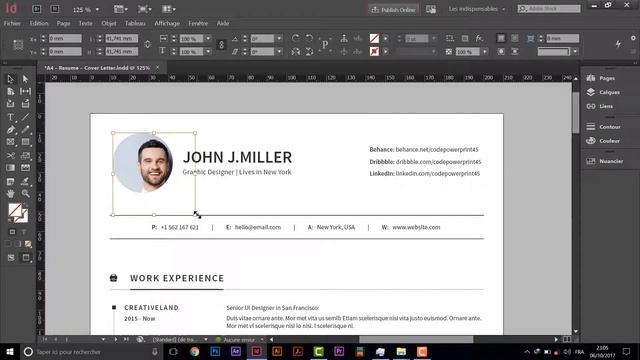Screen dimensions: 640x360
Task: Select the Page tool
Action: coord(11,91)
